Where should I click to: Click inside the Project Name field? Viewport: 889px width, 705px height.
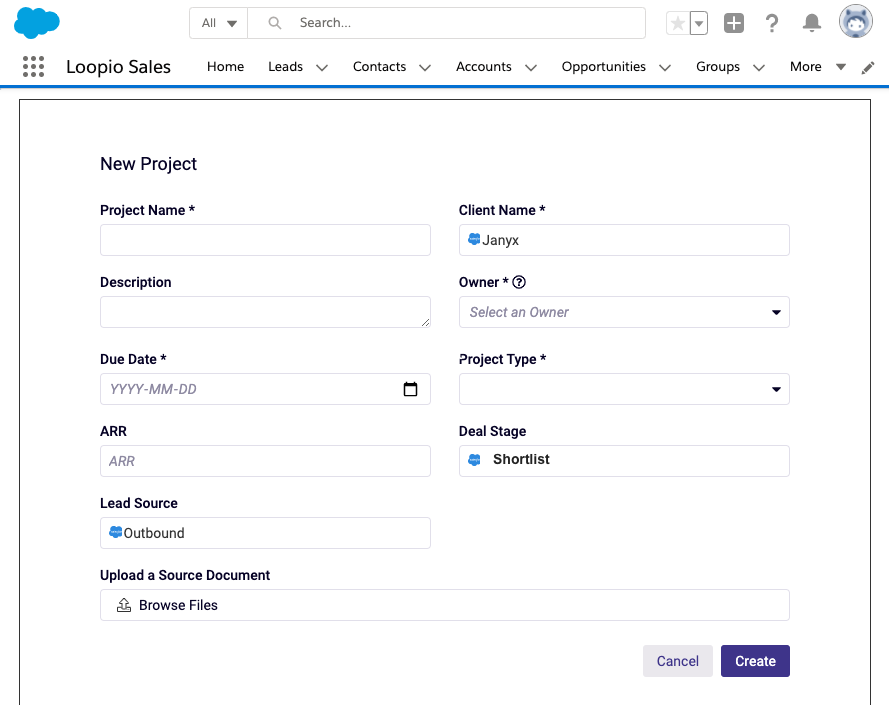click(x=264, y=240)
